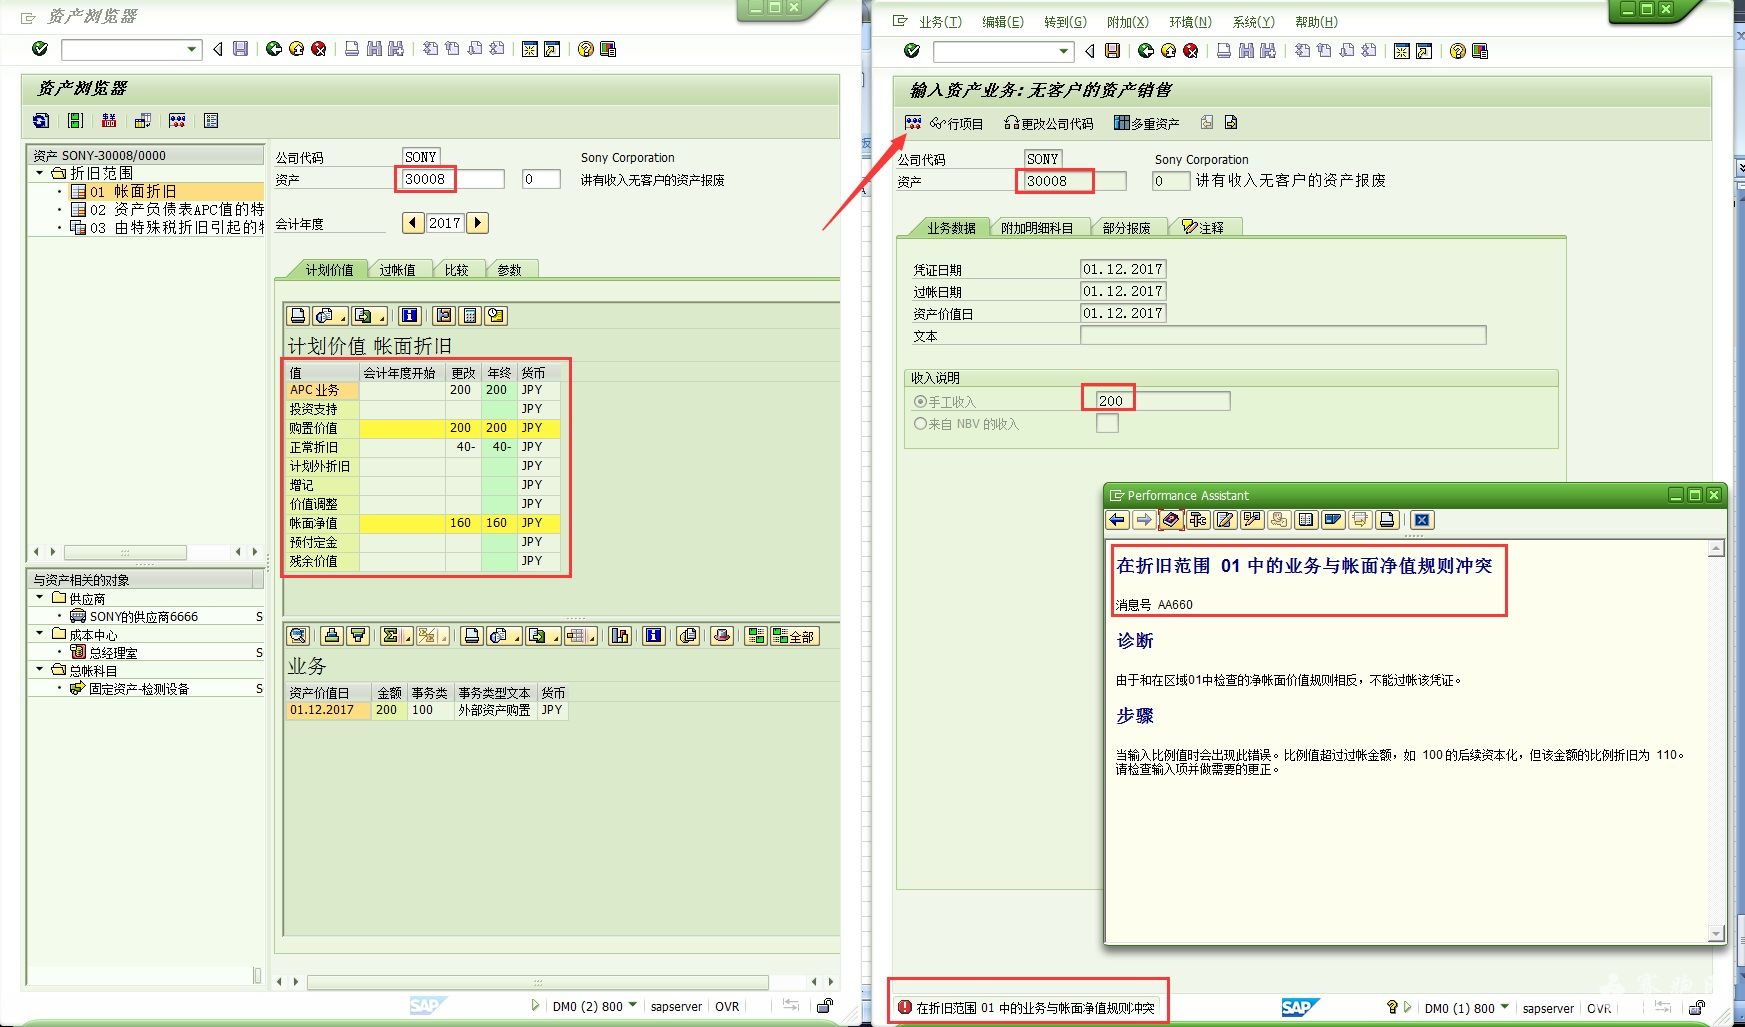Viewport: 1745px width, 1027px height.
Task: Open the DM0 (1) 800 status bar dropdown
Action: tap(1504, 1008)
